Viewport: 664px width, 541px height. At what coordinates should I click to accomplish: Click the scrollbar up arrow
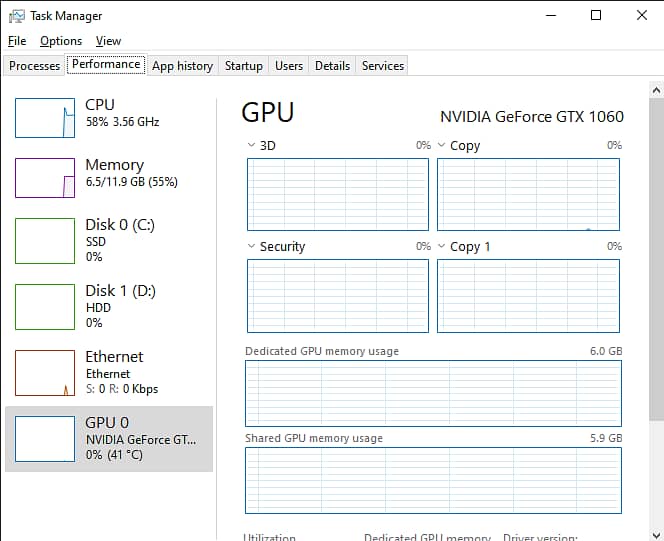click(x=656, y=90)
